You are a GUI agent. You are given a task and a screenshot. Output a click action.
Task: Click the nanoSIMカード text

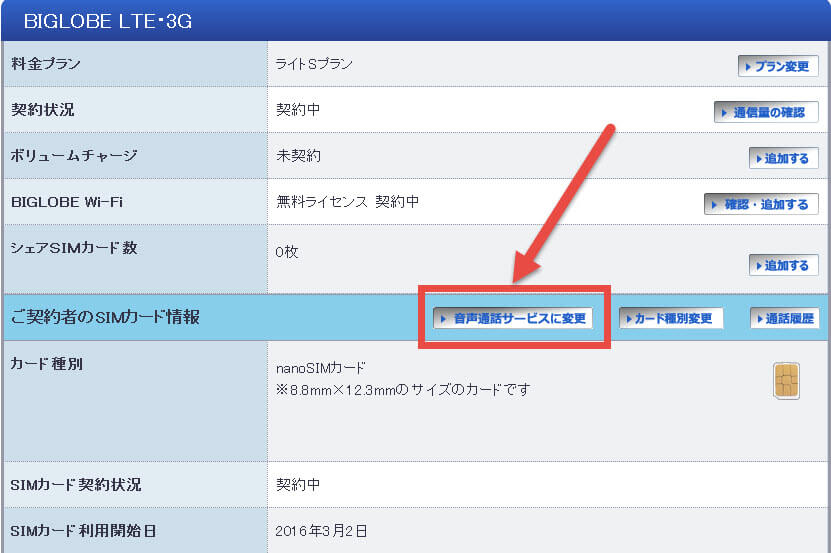click(321, 367)
